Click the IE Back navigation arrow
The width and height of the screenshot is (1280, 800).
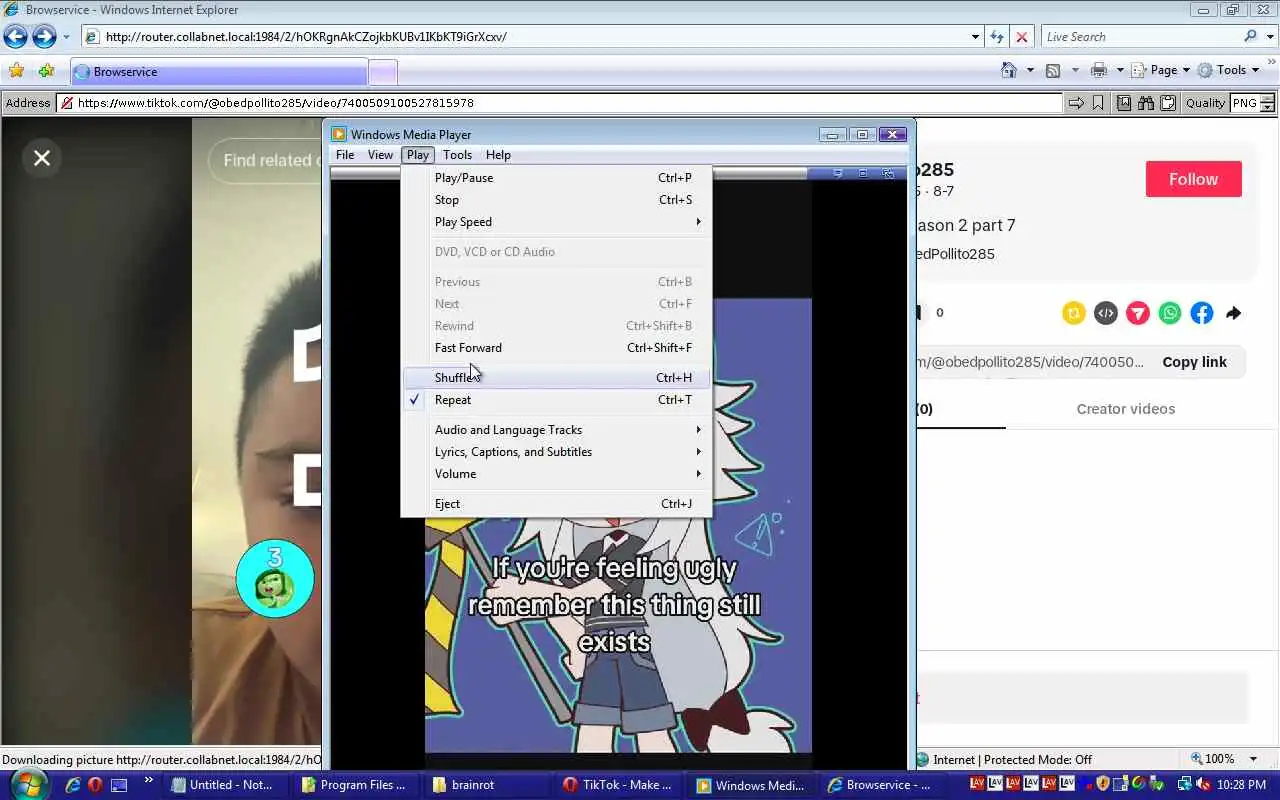coord(15,37)
